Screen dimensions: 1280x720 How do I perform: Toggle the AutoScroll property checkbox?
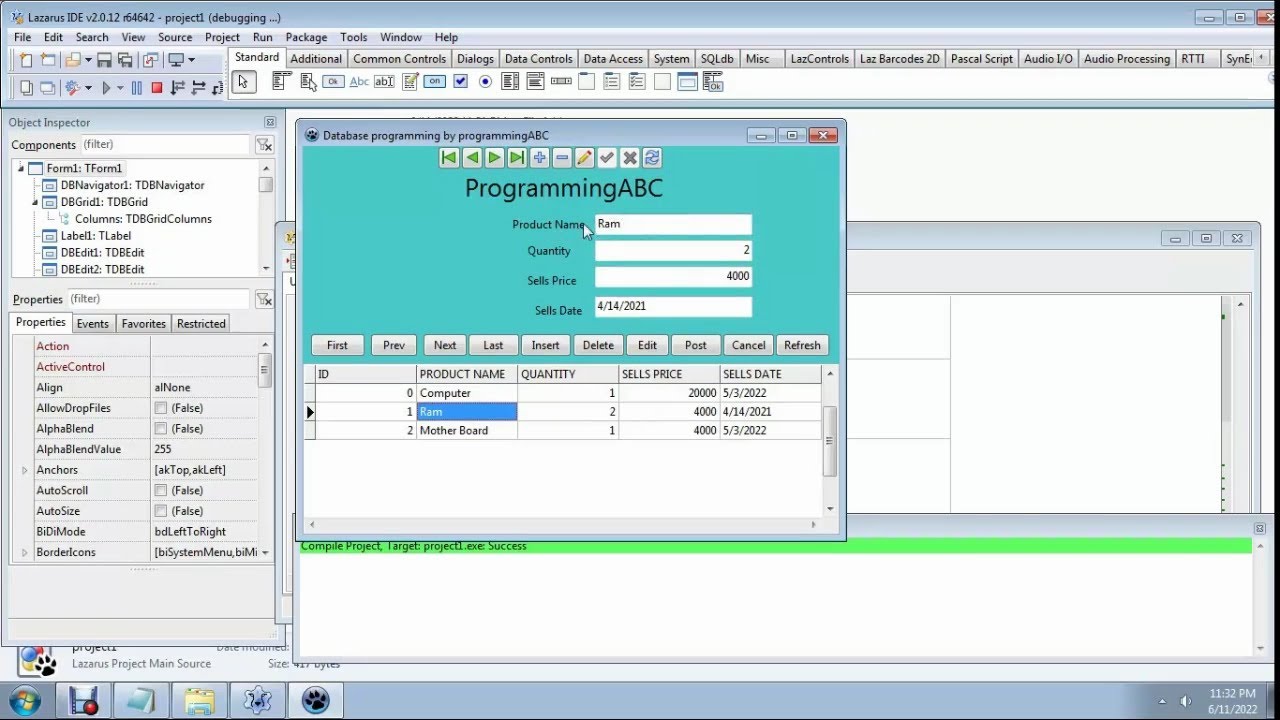click(x=160, y=491)
